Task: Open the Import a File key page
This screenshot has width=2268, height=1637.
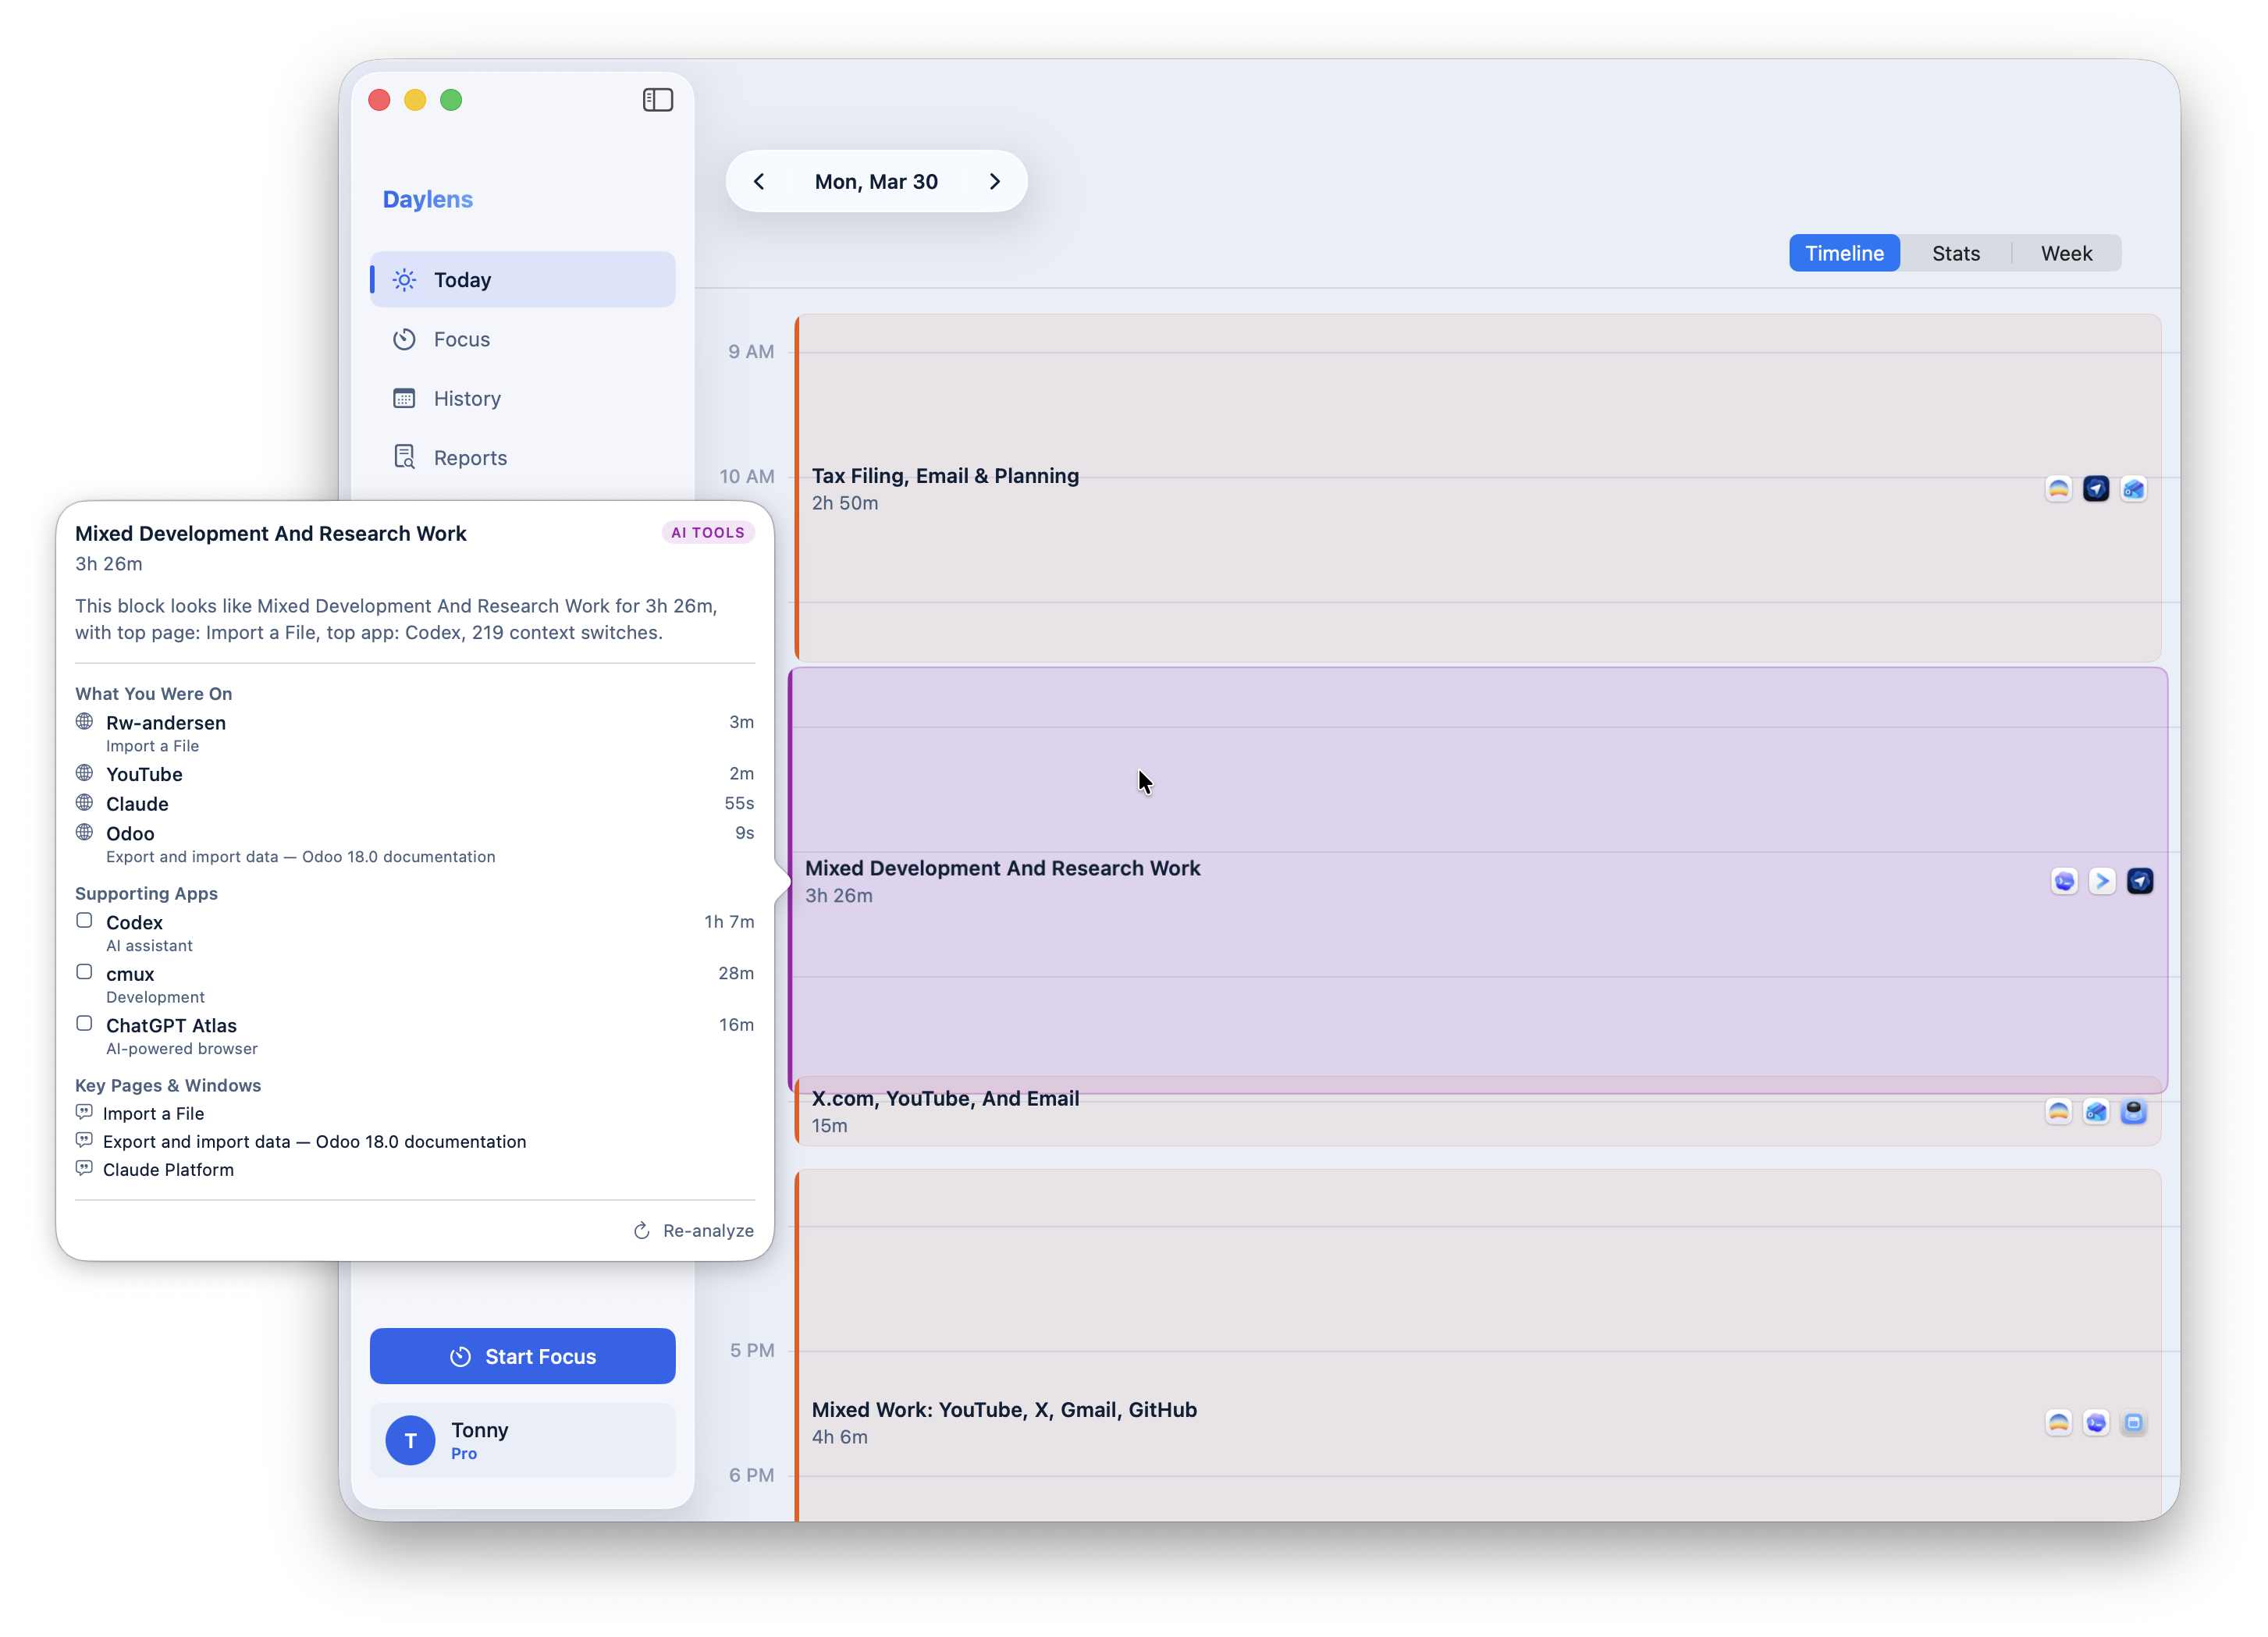Action: point(153,1113)
